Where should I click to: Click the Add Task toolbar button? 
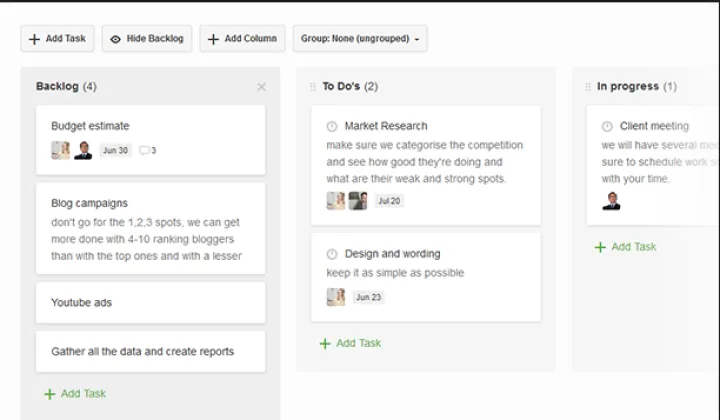57,39
